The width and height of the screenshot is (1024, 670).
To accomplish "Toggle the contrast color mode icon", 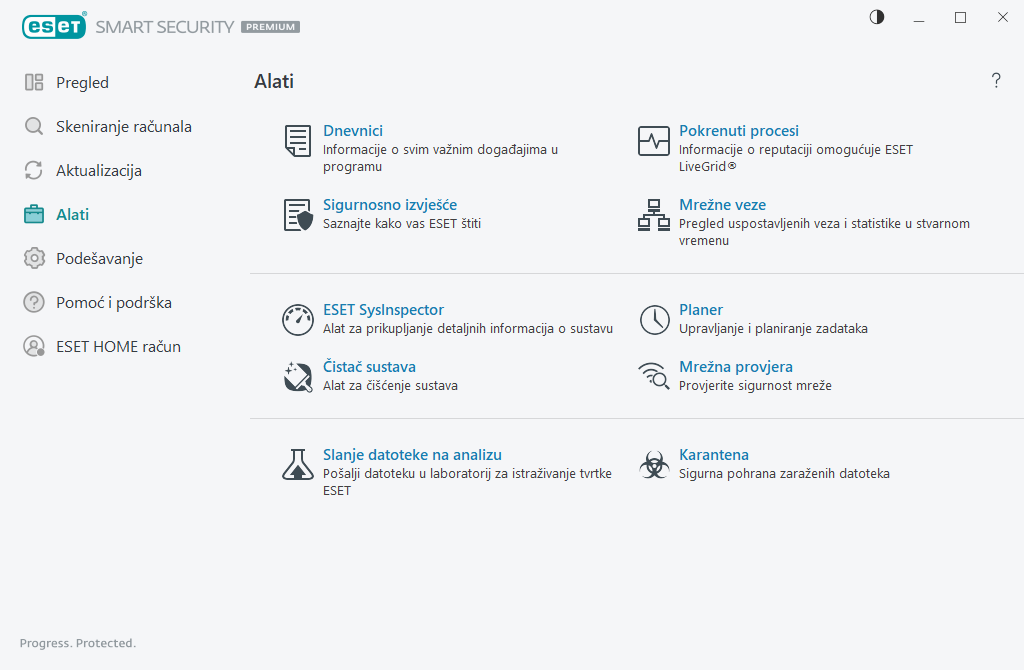I will [x=877, y=17].
